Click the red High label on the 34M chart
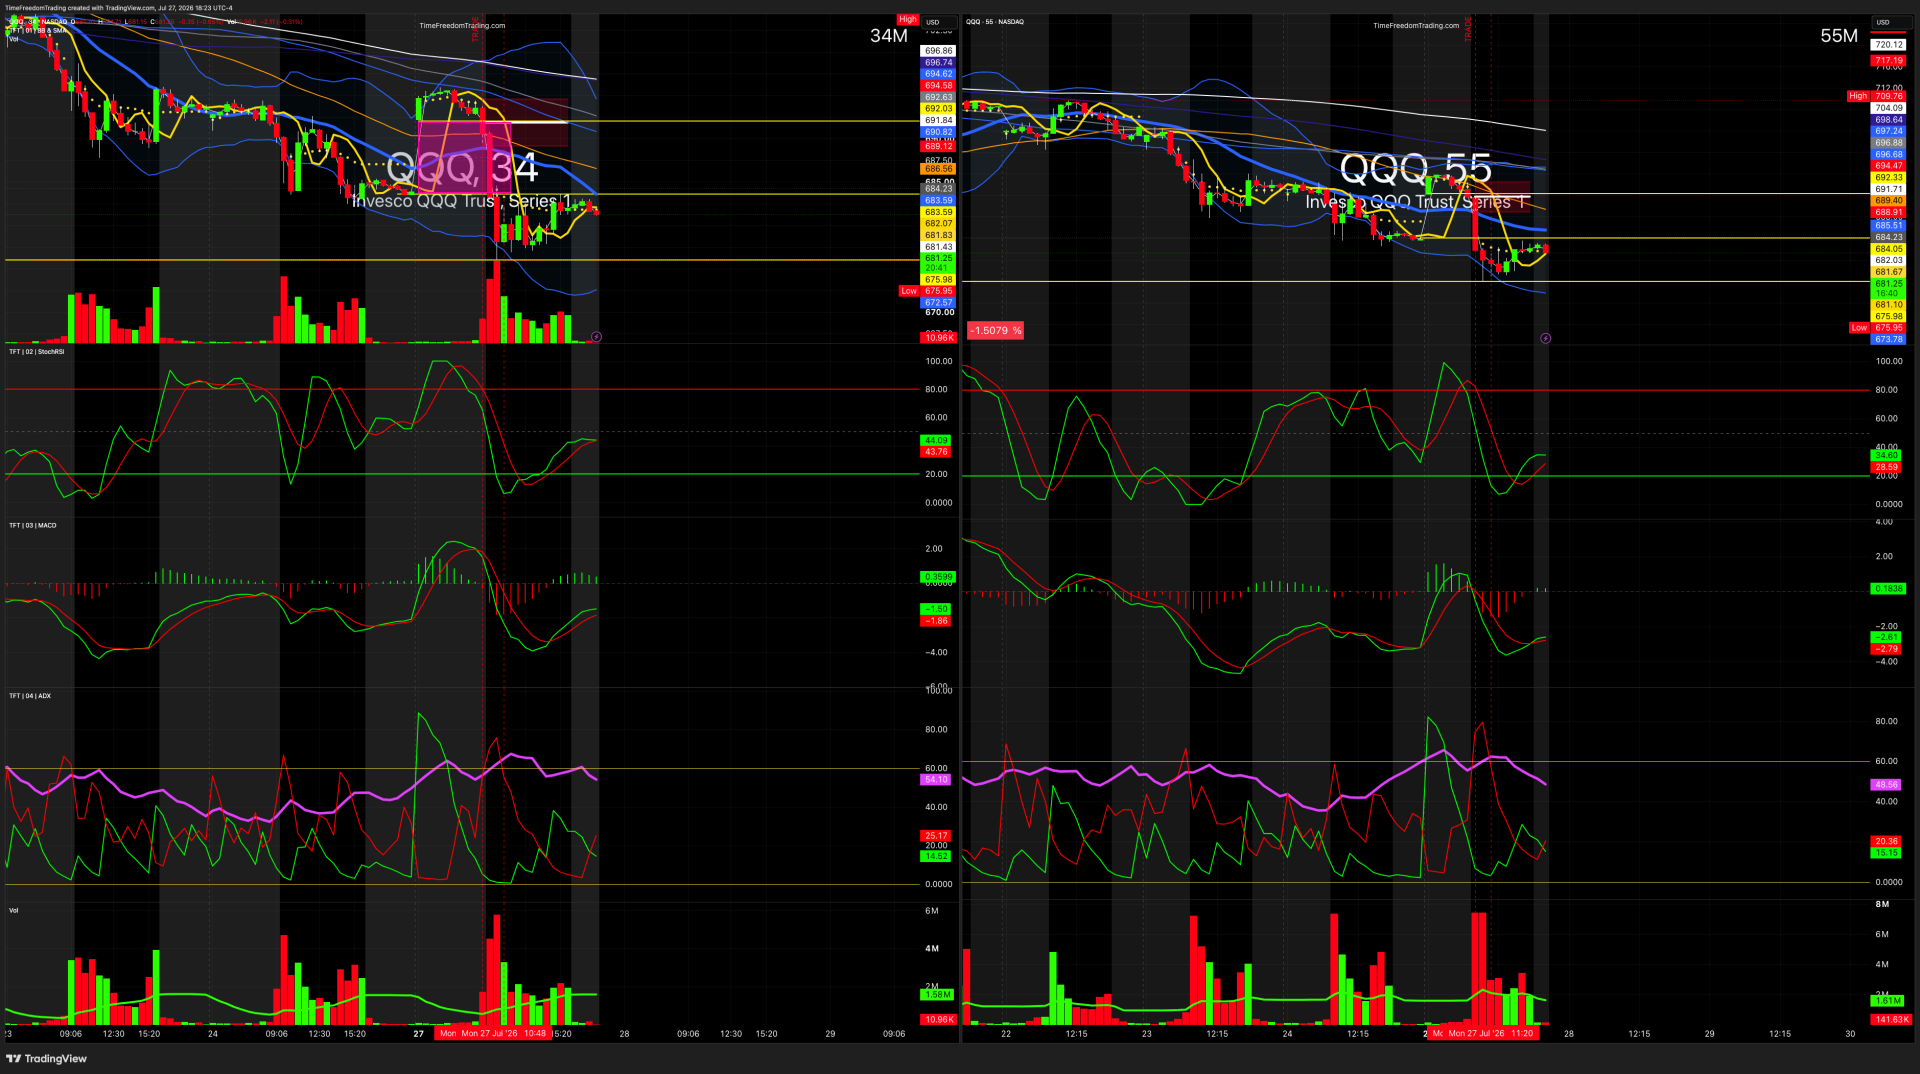 click(907, 19)
